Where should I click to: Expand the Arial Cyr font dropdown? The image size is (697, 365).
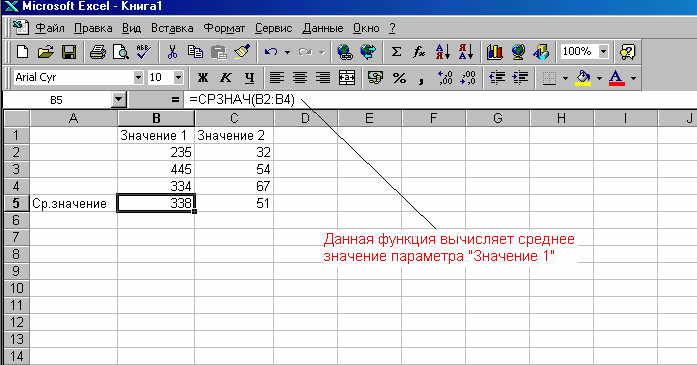pos(138,77)
